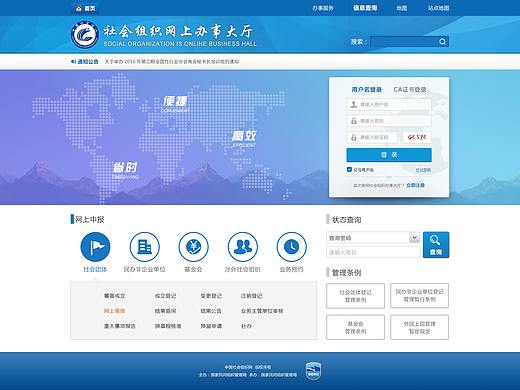The height and width of the screenshot is (390, 520).
Task: Click the blue 登录 button
Action: point(389,155)
